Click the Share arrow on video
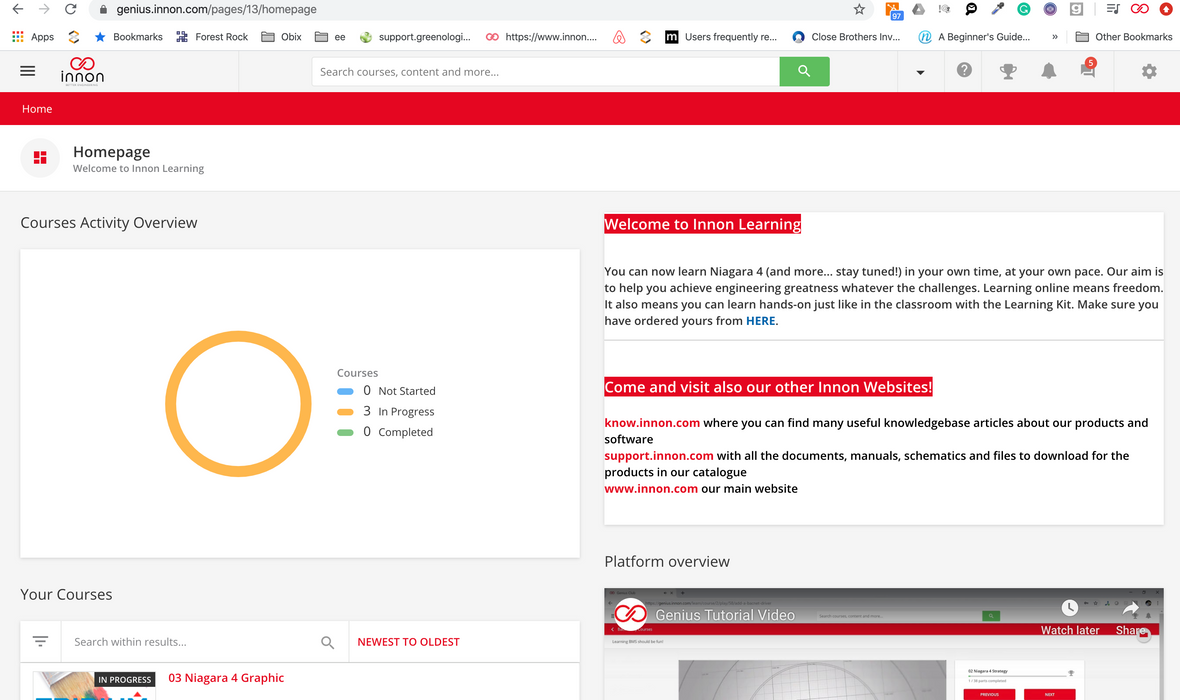The image size is (1180, 700). pyautogui.click(x=1130, y=607)
